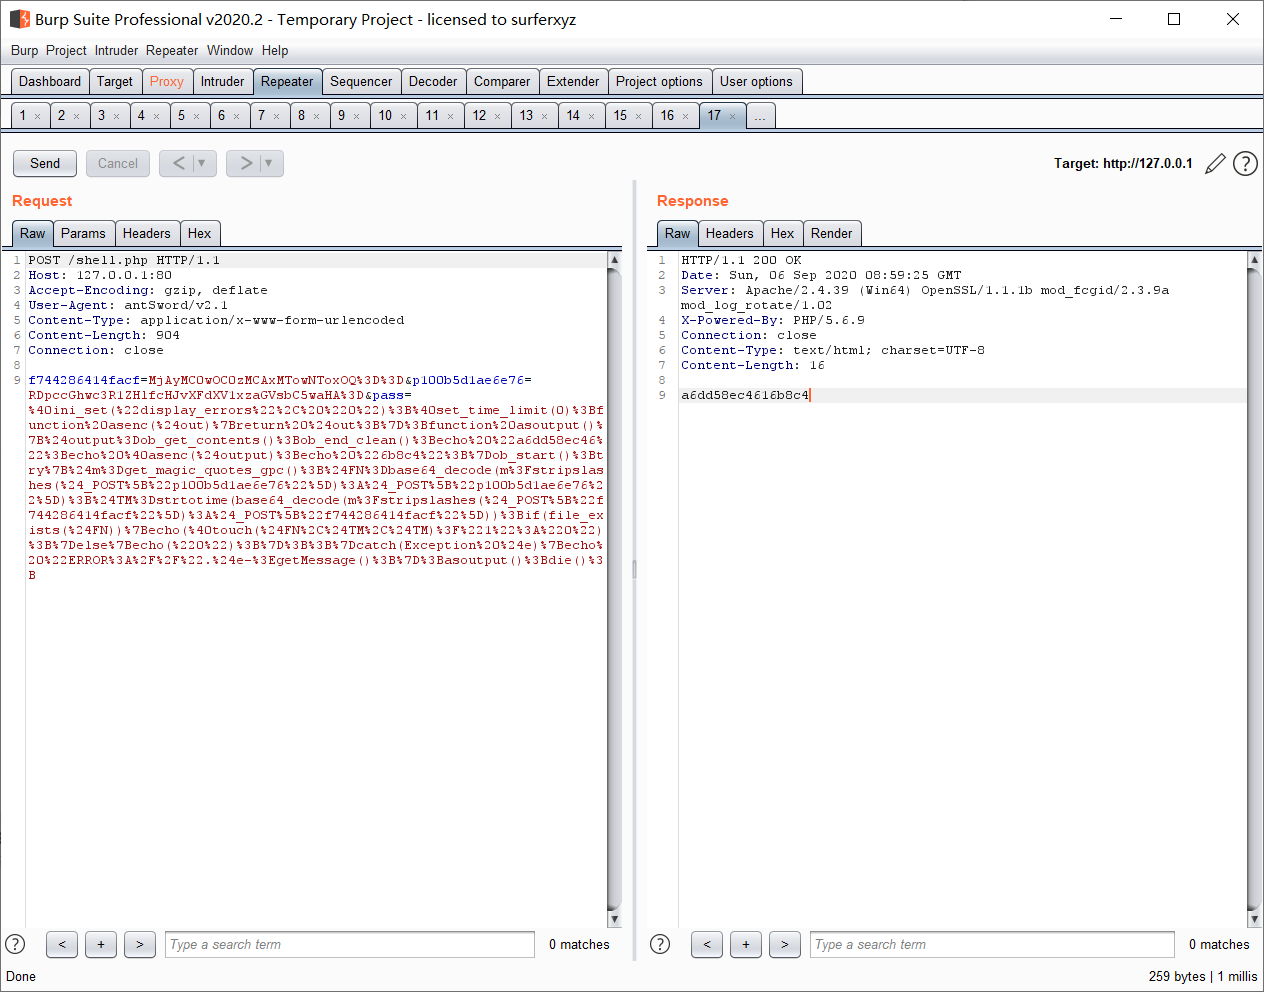Viewport: 1264px width, 992px height.
Task: Click the 'X-Powered-By: PHP/5.6.9' header
Action: (773, 320)
